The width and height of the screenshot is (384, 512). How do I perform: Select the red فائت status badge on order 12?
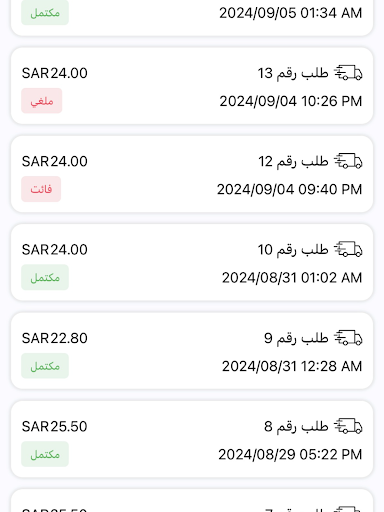click(x=41, y=189)
